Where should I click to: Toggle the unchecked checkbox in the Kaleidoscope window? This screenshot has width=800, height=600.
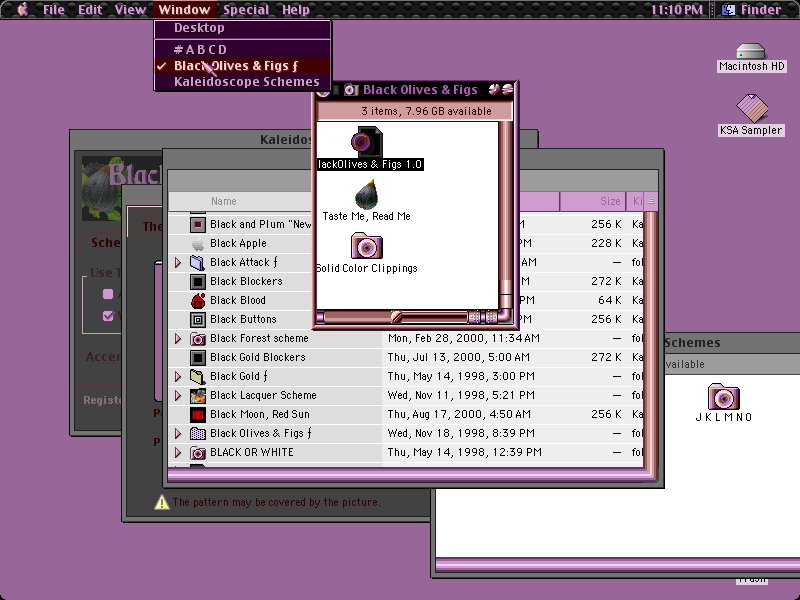(x=108, y=293)
